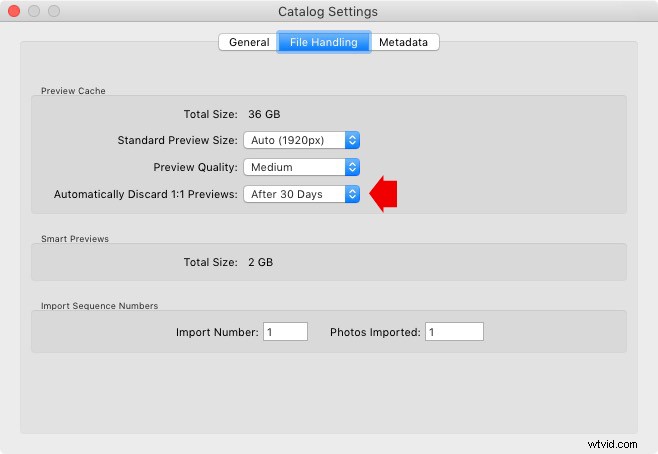Screen dimensions: 658x454
Task: Expand the Preview Quality Medium dropdown
Action: click(302, 167)
